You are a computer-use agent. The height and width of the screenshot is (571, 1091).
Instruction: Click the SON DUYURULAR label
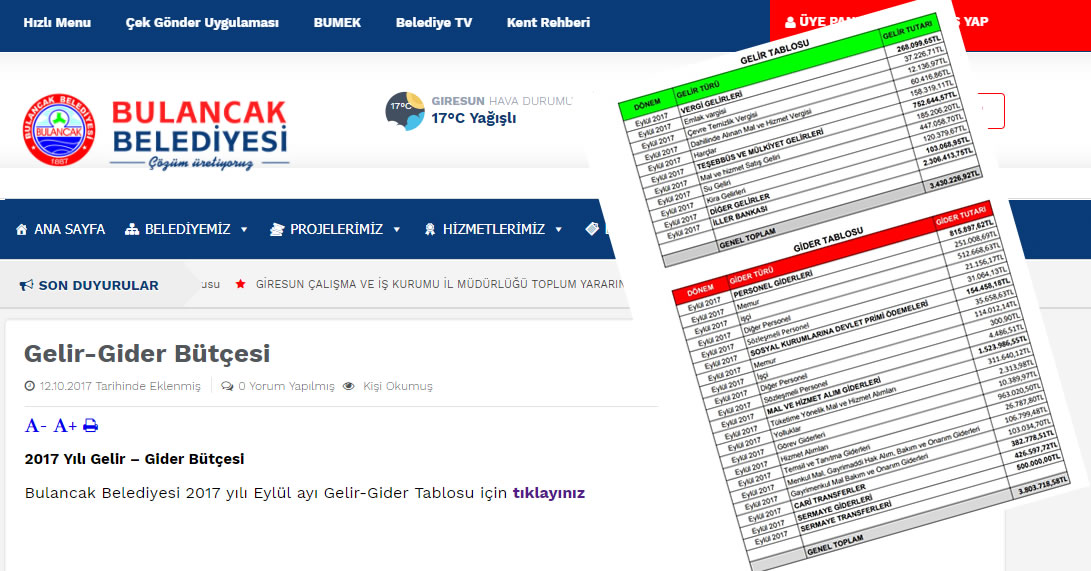pyautogui.click(x=98, y=285)
